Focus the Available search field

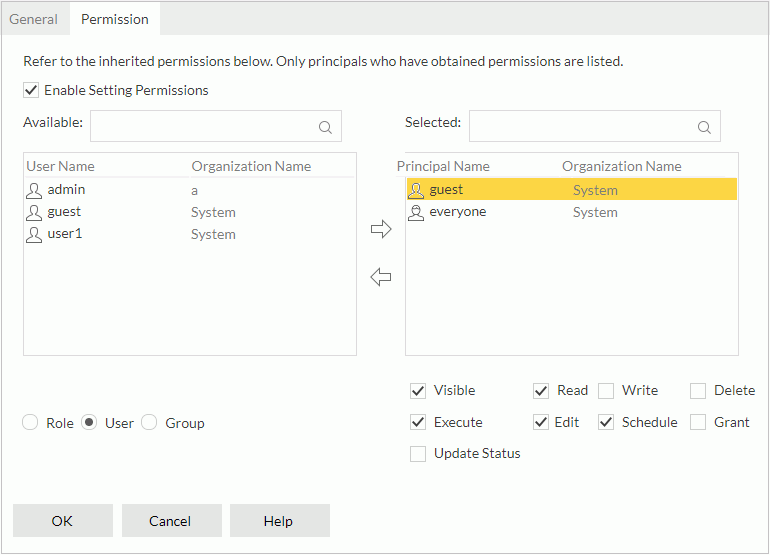216,126
